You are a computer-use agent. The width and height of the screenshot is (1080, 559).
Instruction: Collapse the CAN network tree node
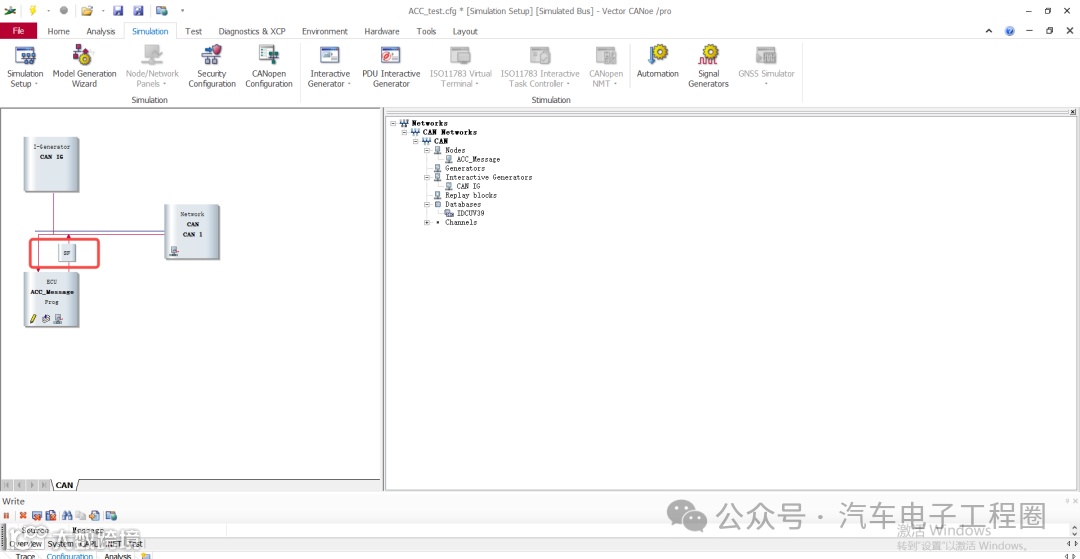tap(416, 141)
